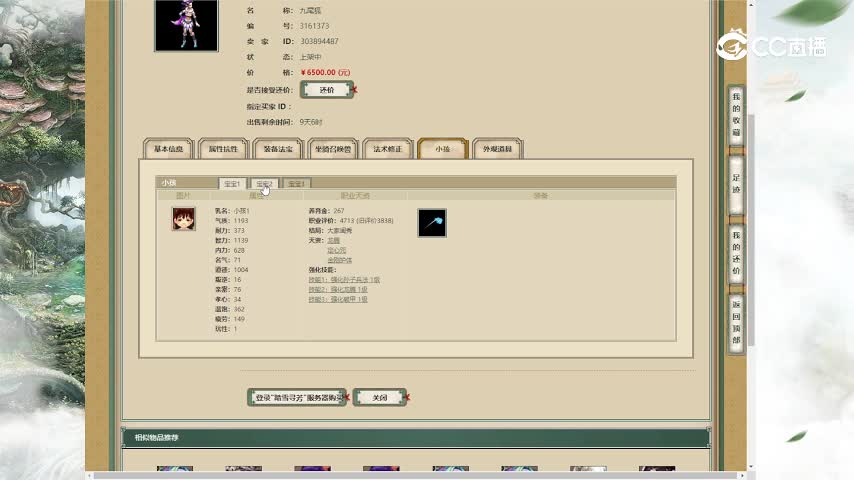
Task: Select the 法术修正 tab
Action: click(x=387, y=149)
